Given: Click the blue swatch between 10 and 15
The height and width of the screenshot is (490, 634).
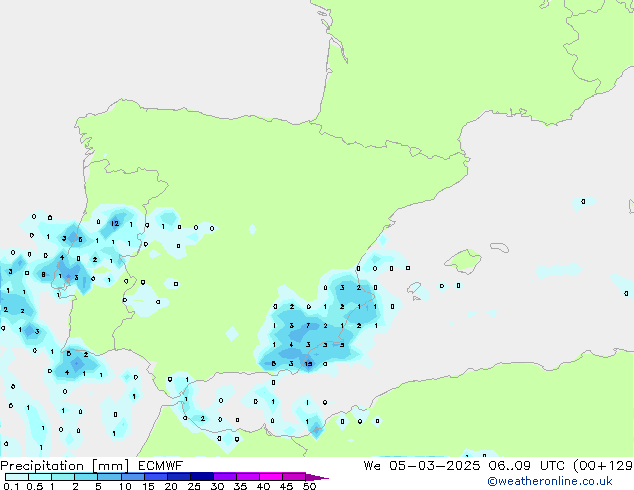Looking at the screenshot, I should tap(133, 477).
